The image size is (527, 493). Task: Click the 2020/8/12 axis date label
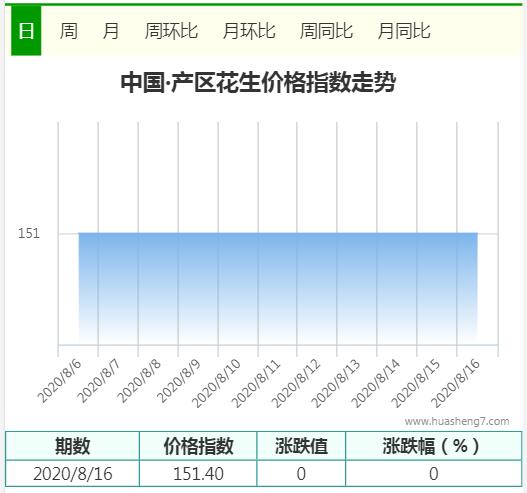pos(296,383)
